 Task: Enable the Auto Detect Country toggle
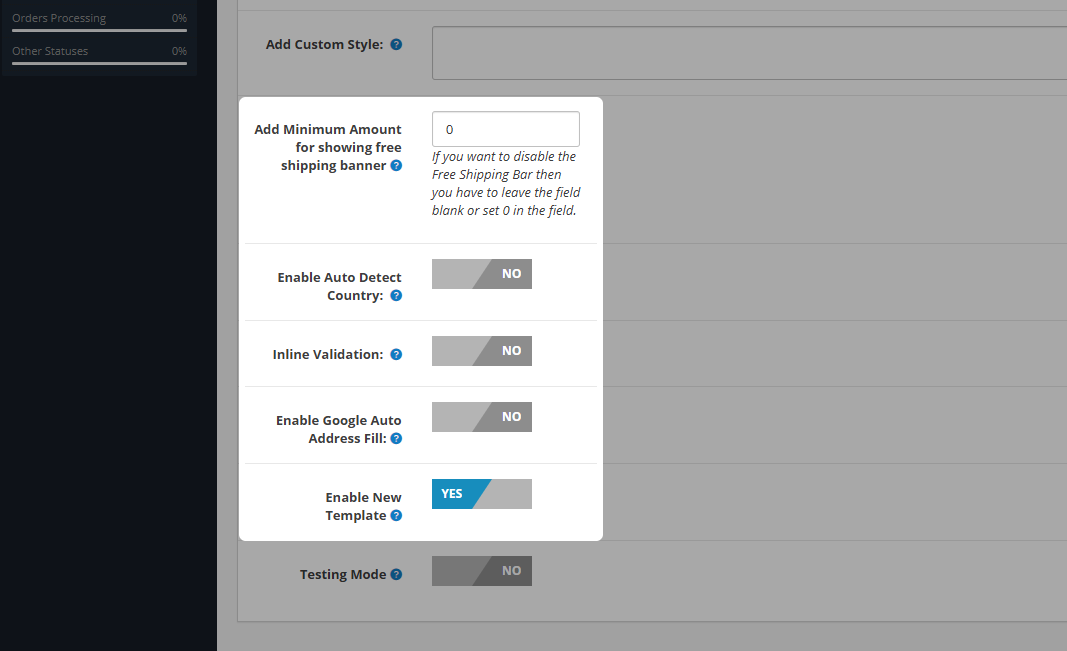click(481, 274)
